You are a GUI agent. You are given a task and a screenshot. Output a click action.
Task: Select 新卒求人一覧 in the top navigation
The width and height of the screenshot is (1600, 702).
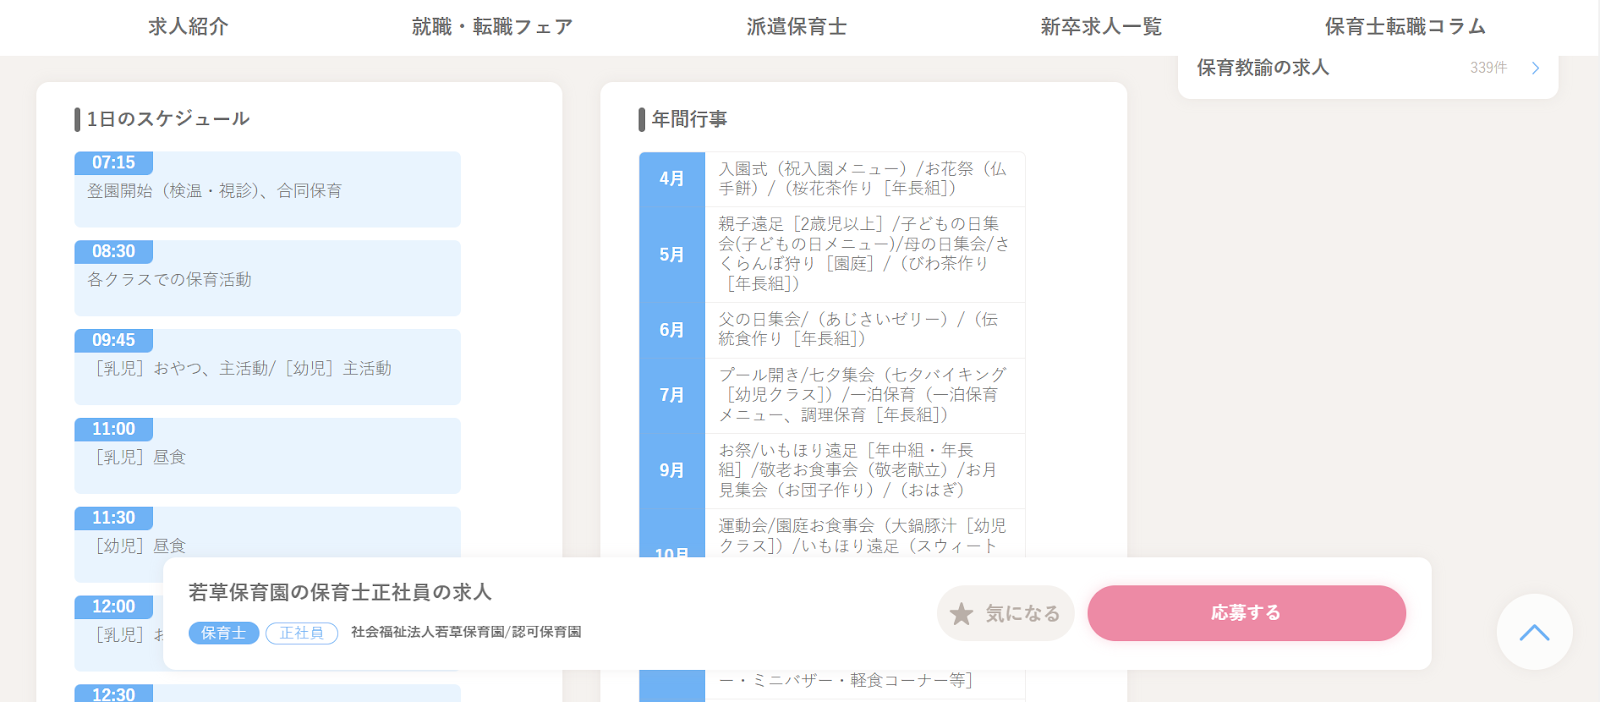coord(1101,27)
